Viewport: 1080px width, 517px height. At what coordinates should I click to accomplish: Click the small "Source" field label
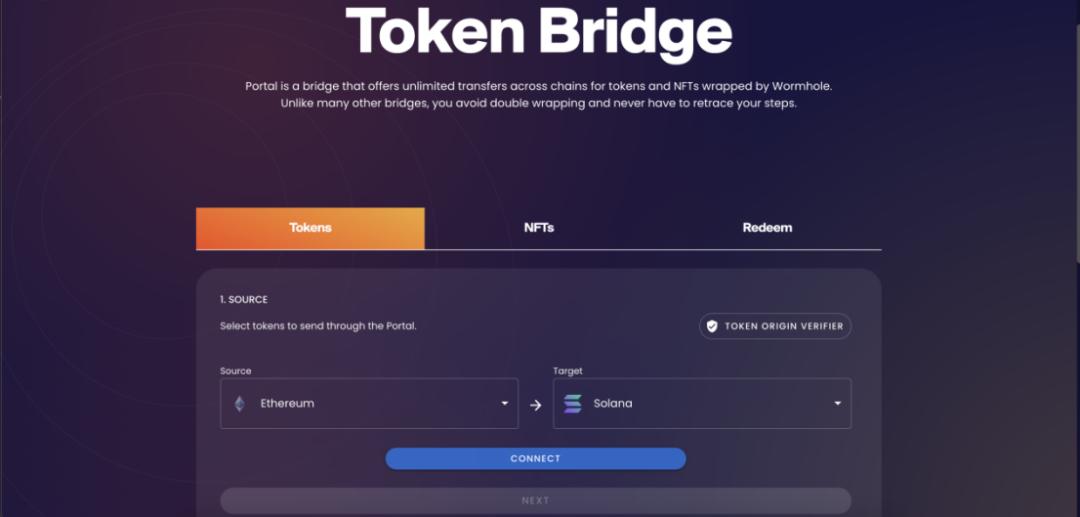236,371
